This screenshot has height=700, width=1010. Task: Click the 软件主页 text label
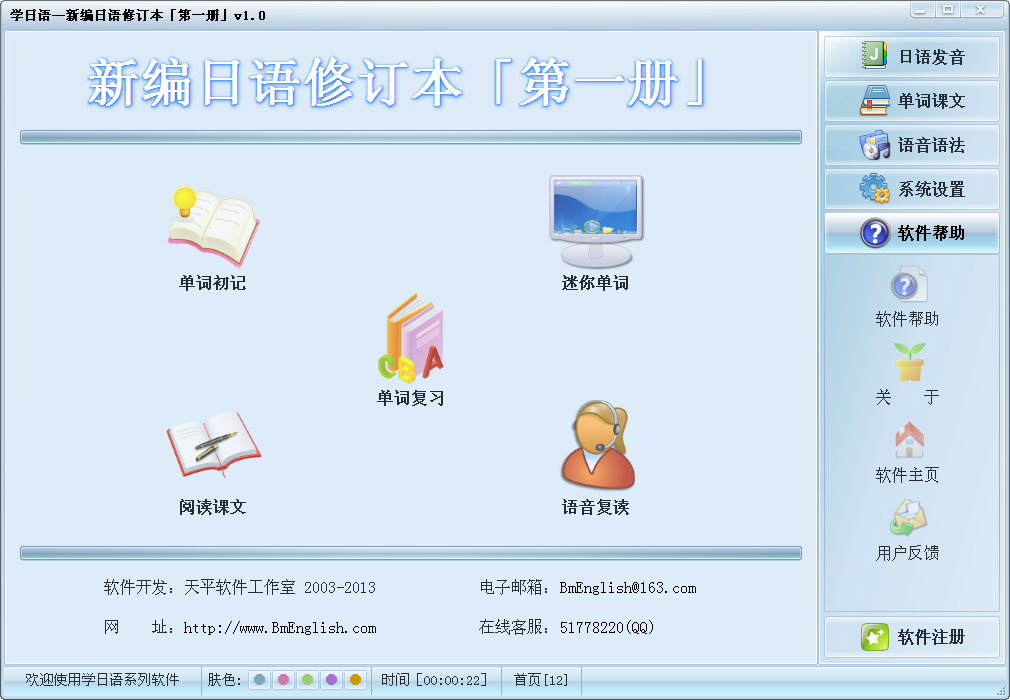[908, 475]
